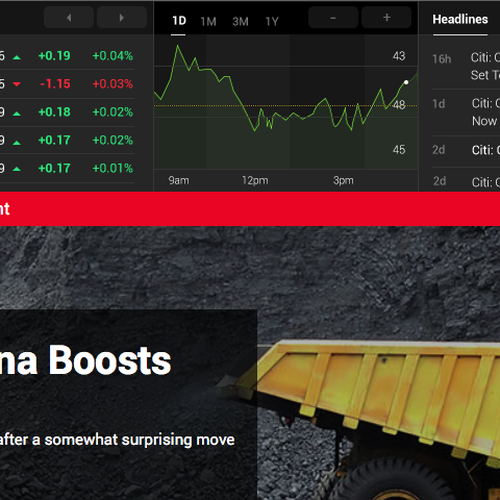Viewport: 500px width, 500px height.
Task: Zoom out chart with minus button
Action: (x=333, y=18)
